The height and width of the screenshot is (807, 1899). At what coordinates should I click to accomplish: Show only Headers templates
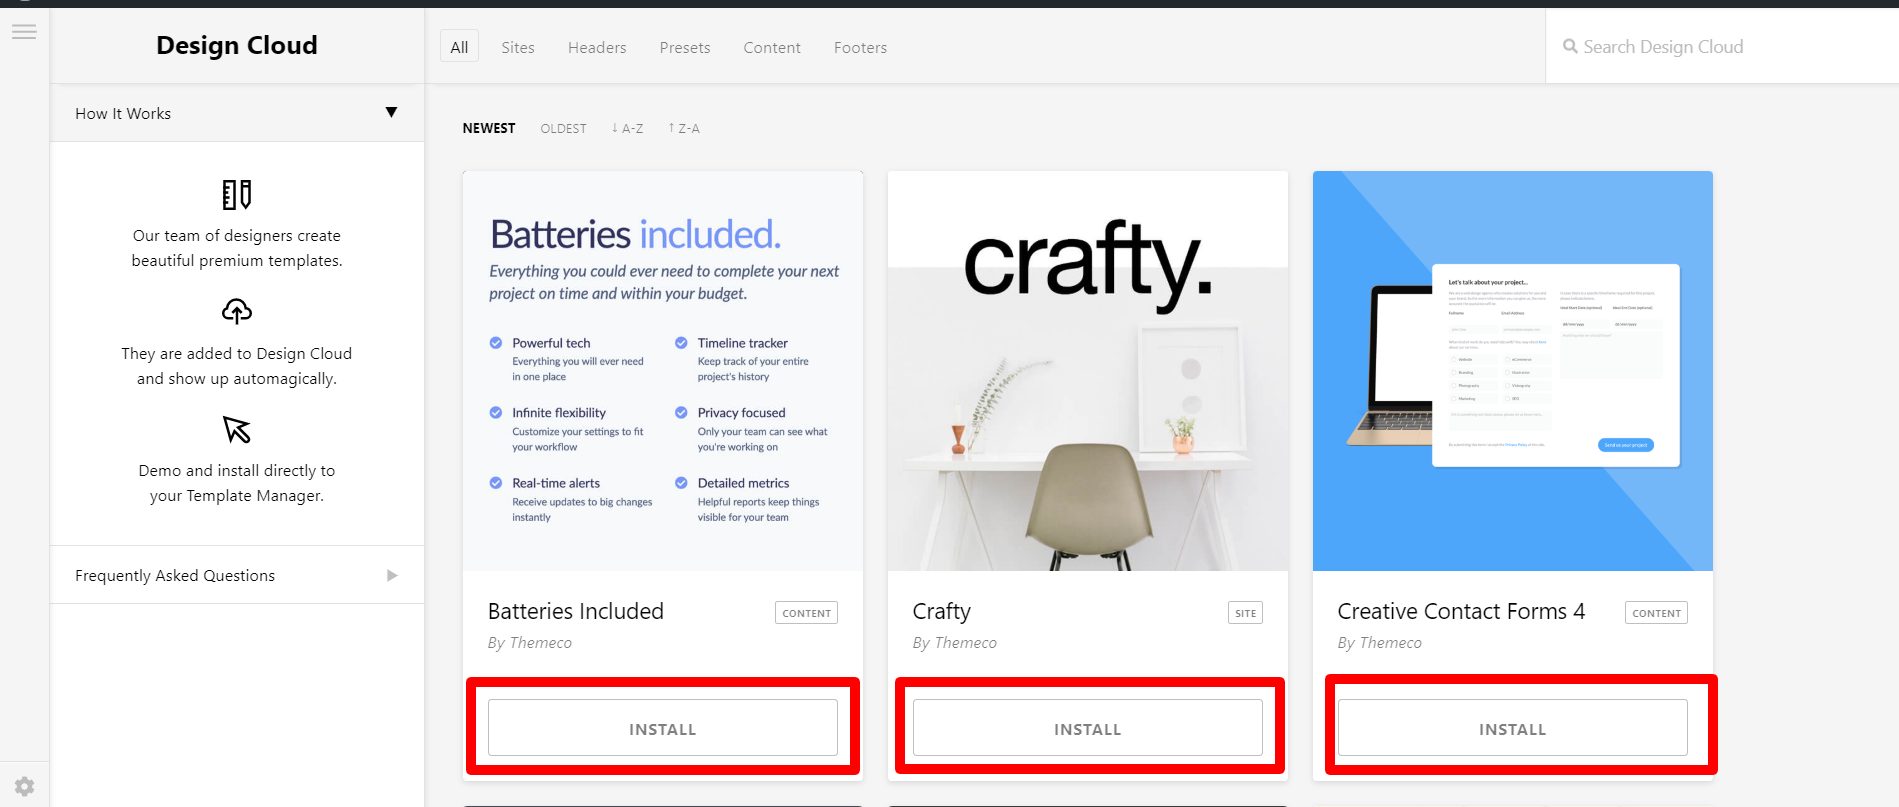(x=597, y=47)
